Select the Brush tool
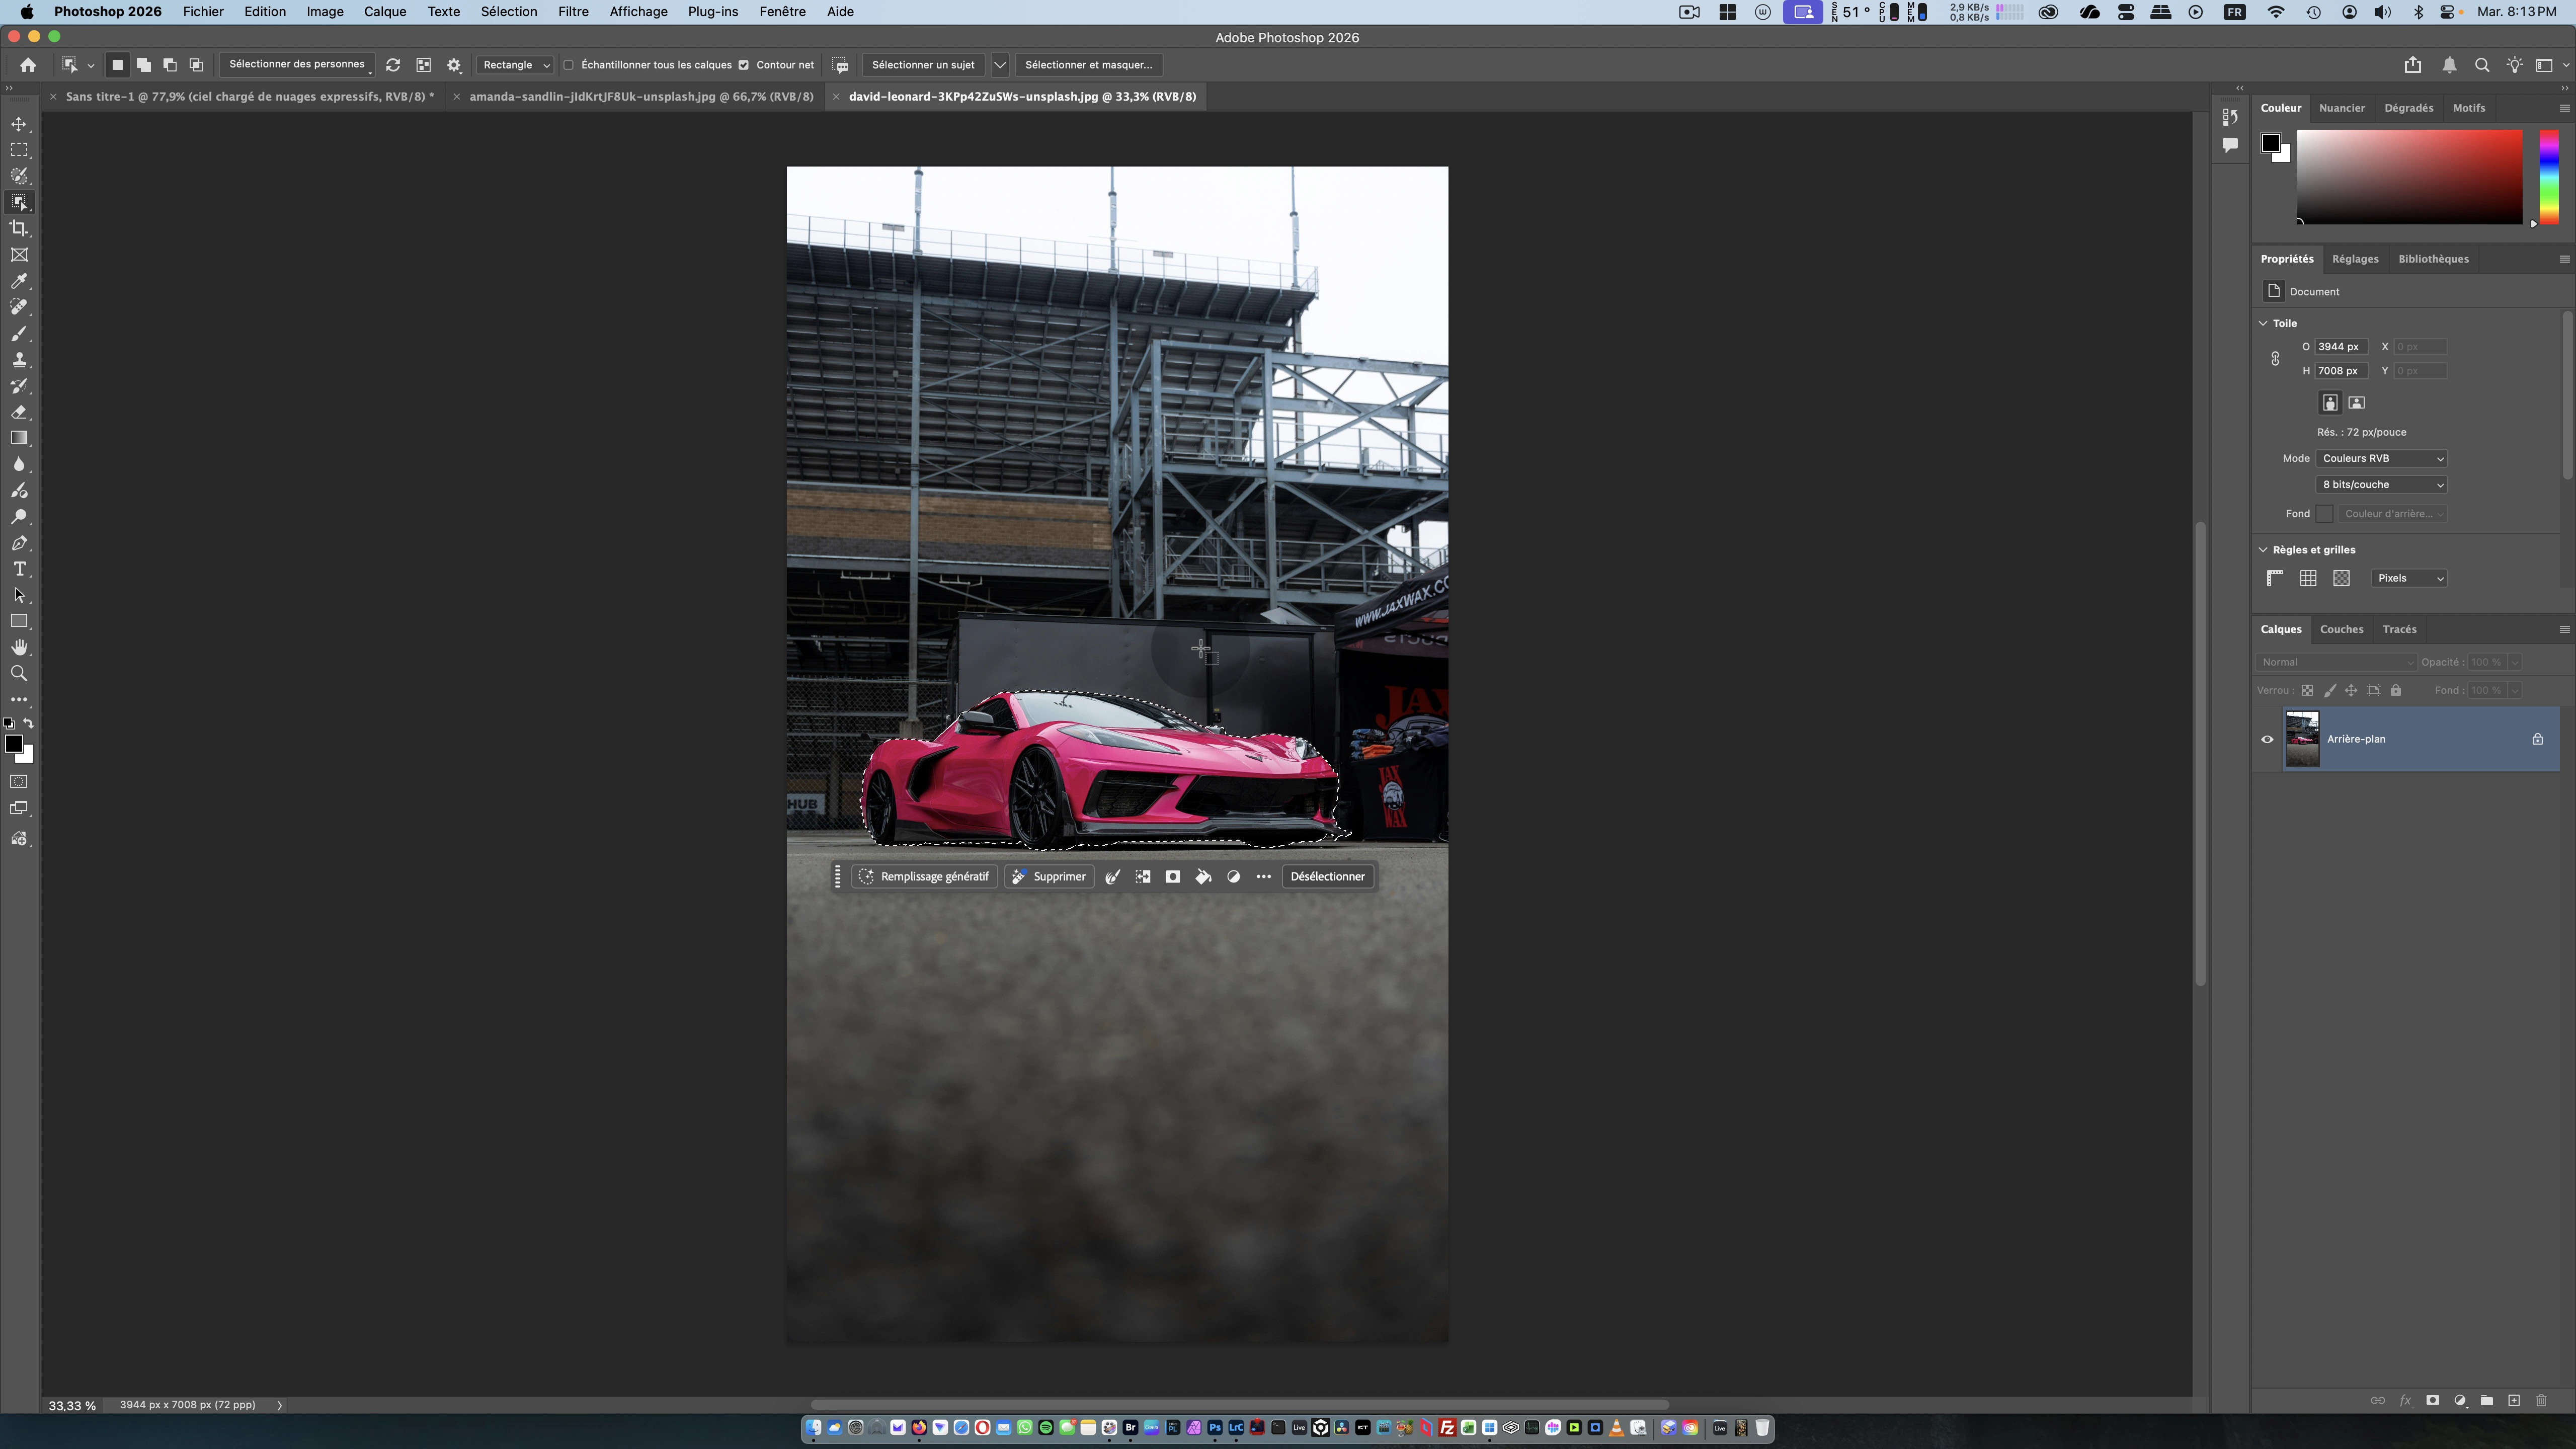 click(19, 334)
